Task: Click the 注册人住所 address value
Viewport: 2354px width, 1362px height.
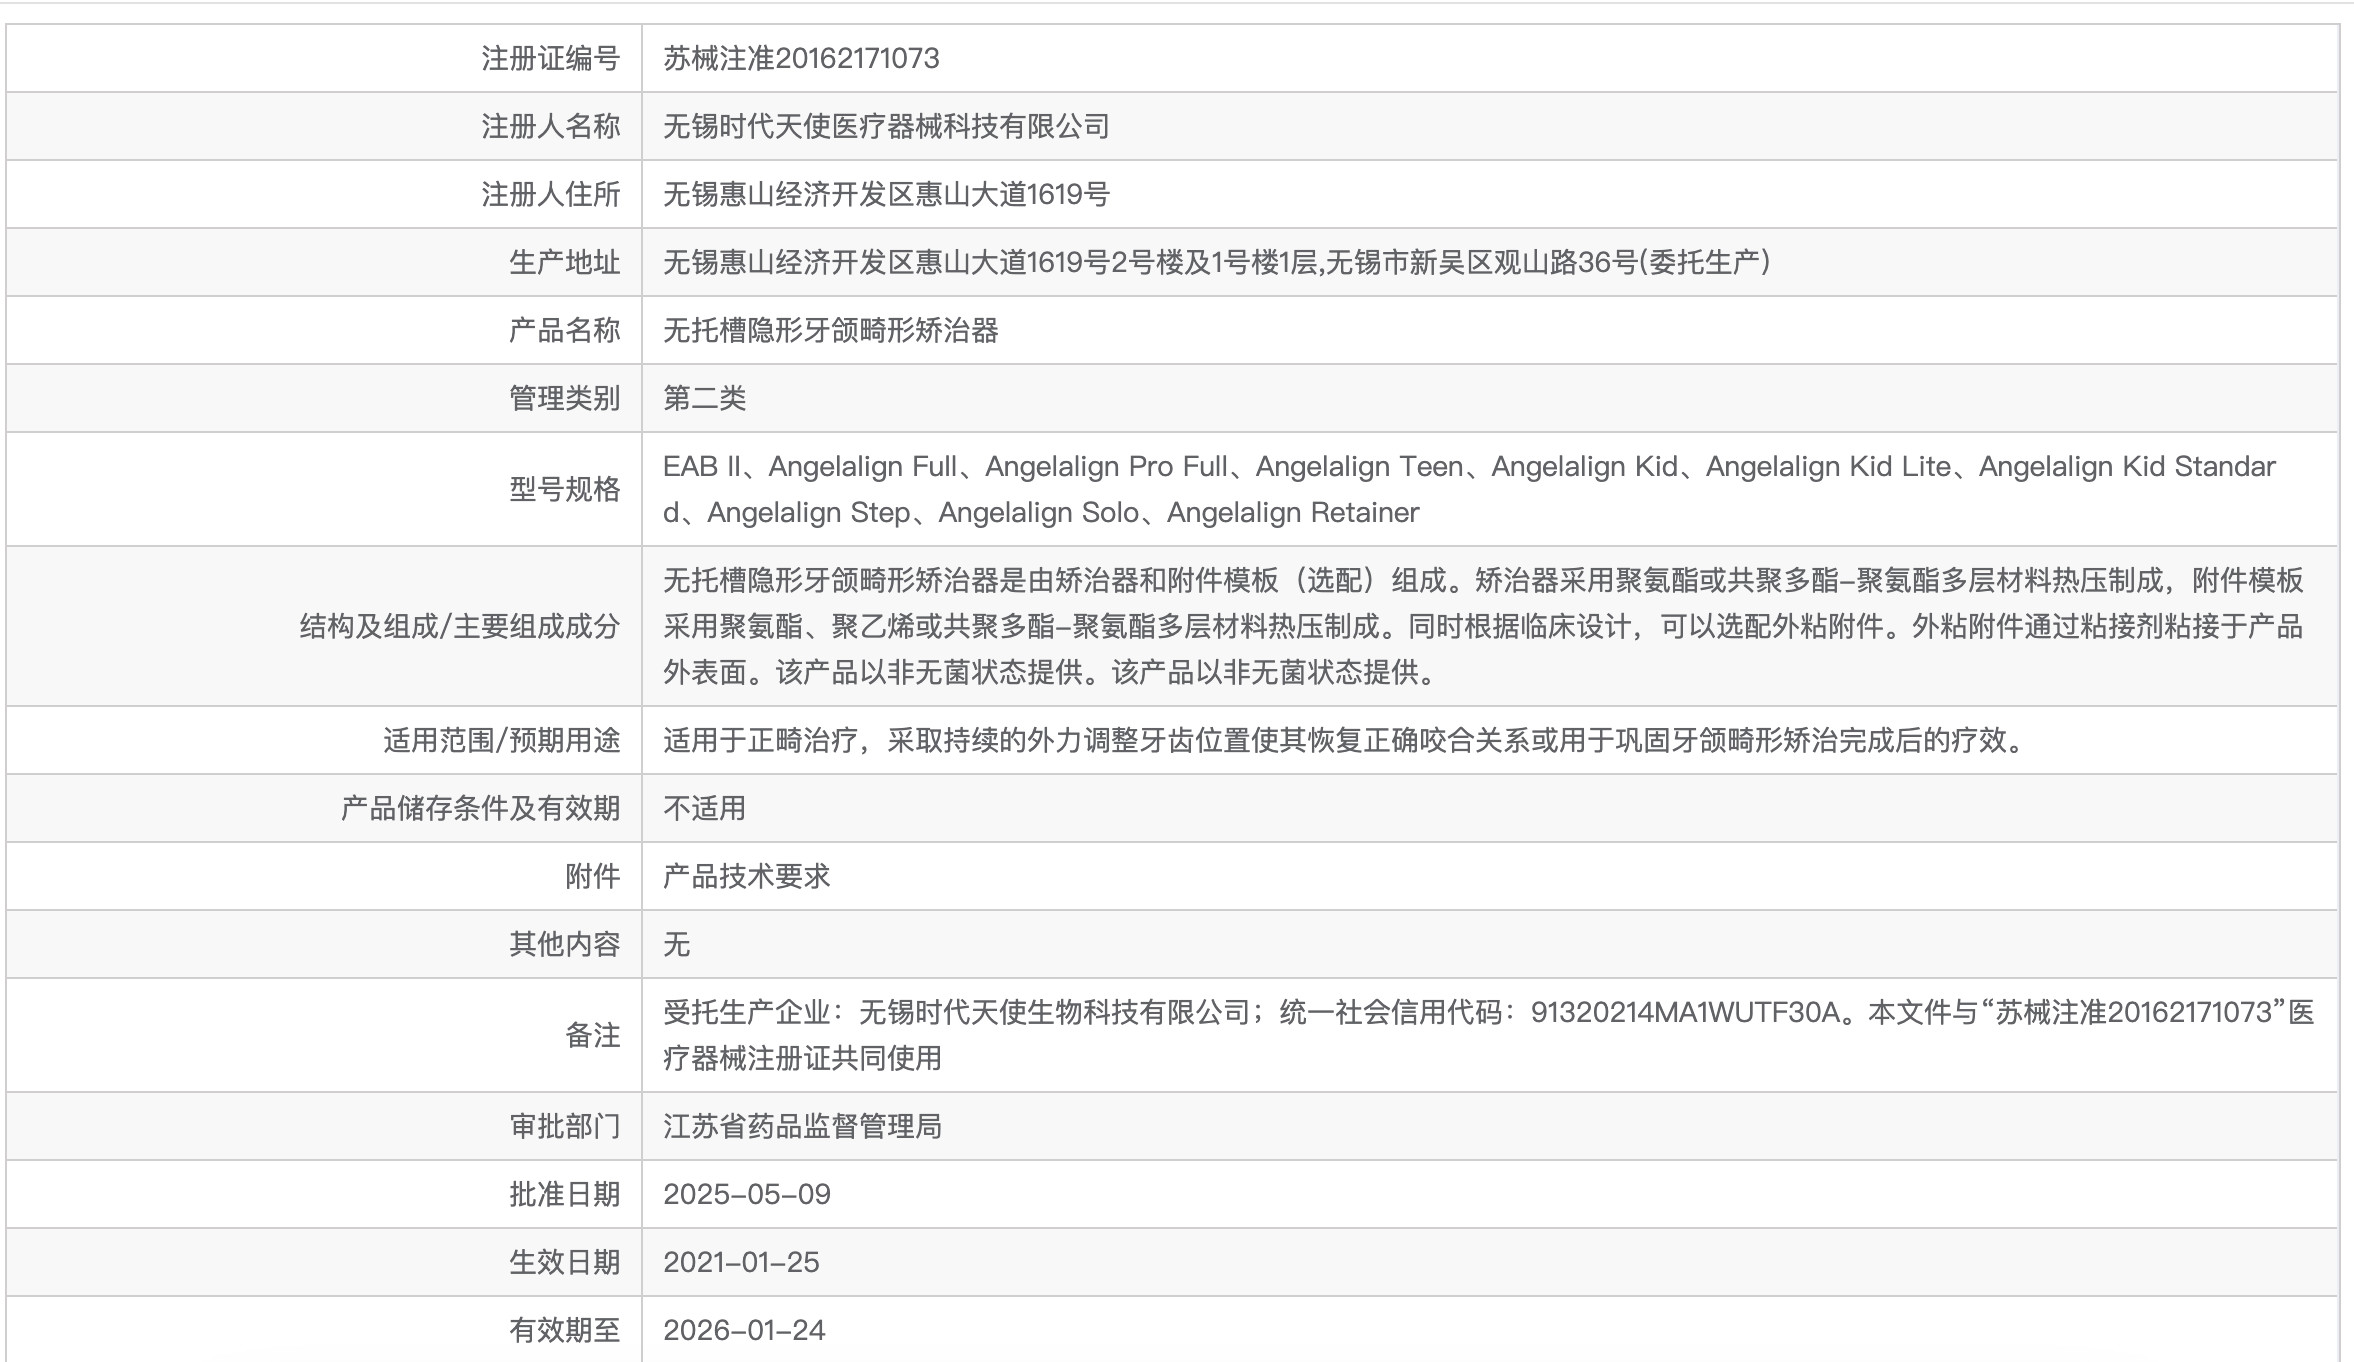Action: pos(886,195)
